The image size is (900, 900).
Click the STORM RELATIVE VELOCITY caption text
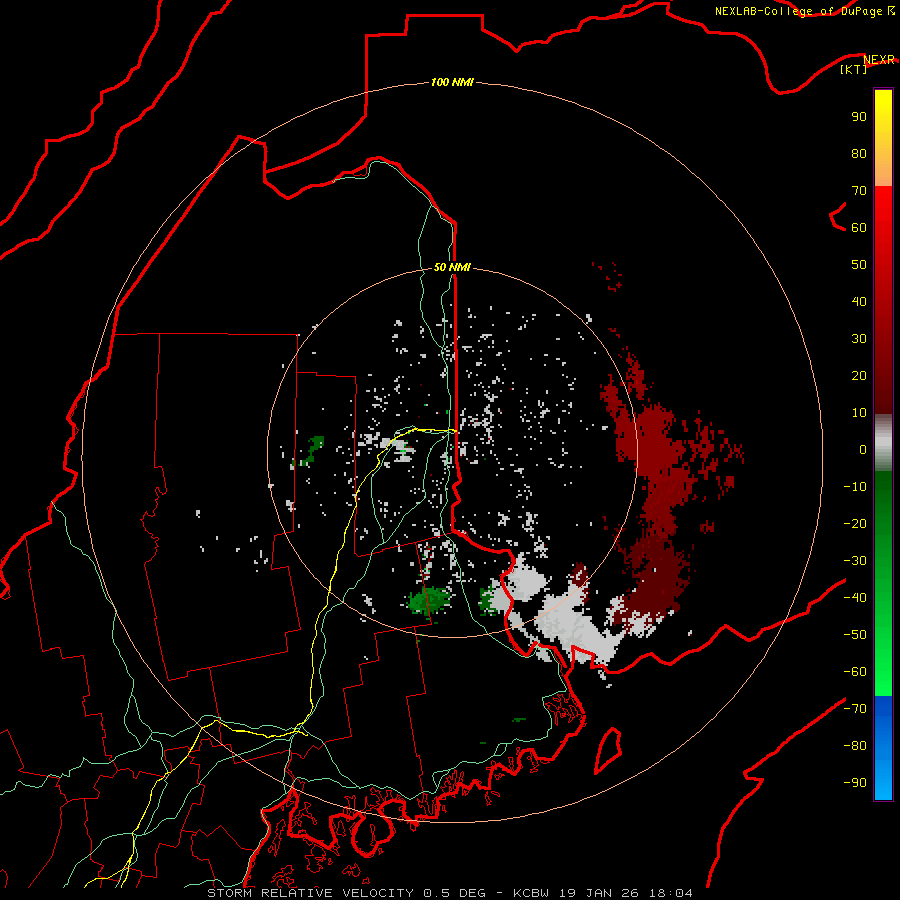click(310, 893)
